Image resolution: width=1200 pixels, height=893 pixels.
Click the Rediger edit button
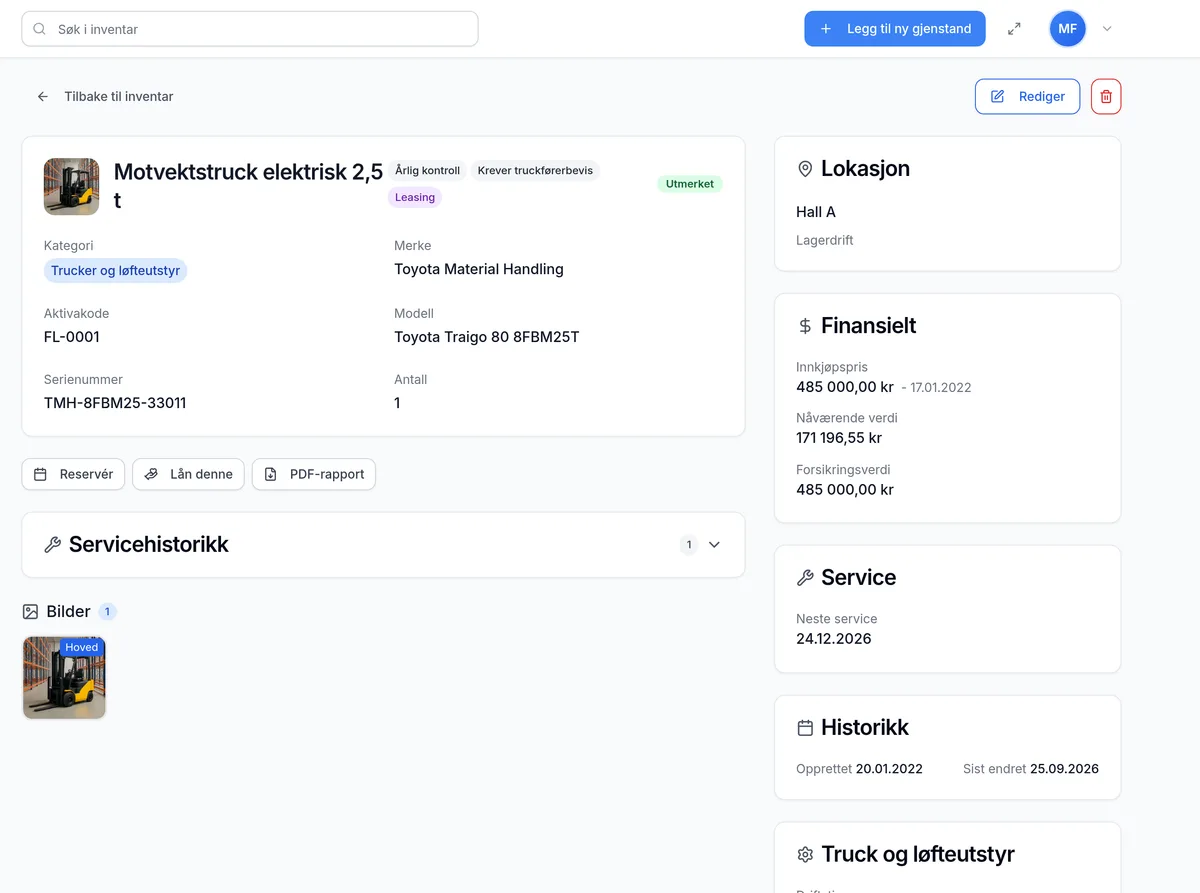point(1027,96)
